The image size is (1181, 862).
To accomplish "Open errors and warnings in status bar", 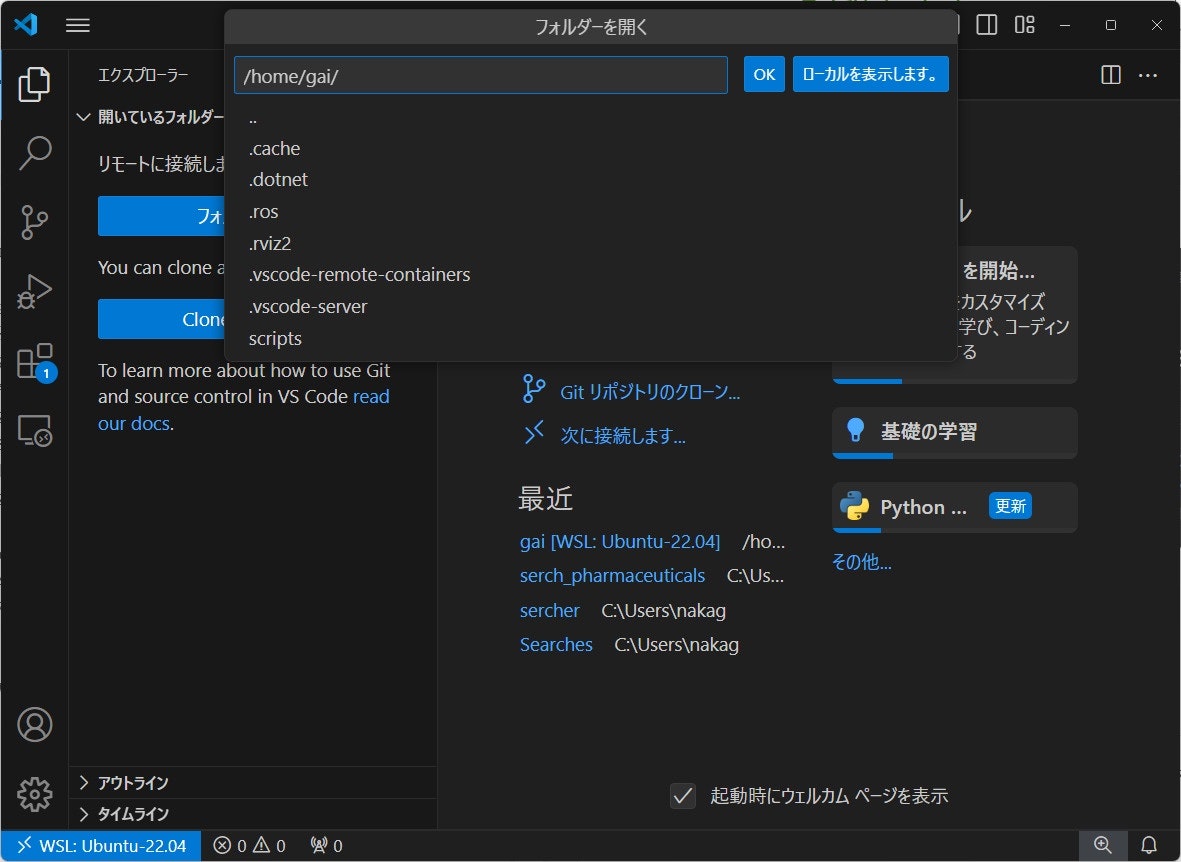I will tap(249, 846).
